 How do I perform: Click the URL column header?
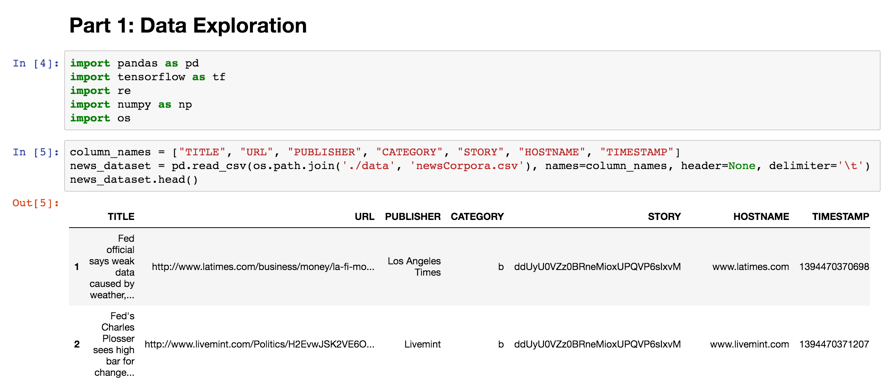coord(365,216)
